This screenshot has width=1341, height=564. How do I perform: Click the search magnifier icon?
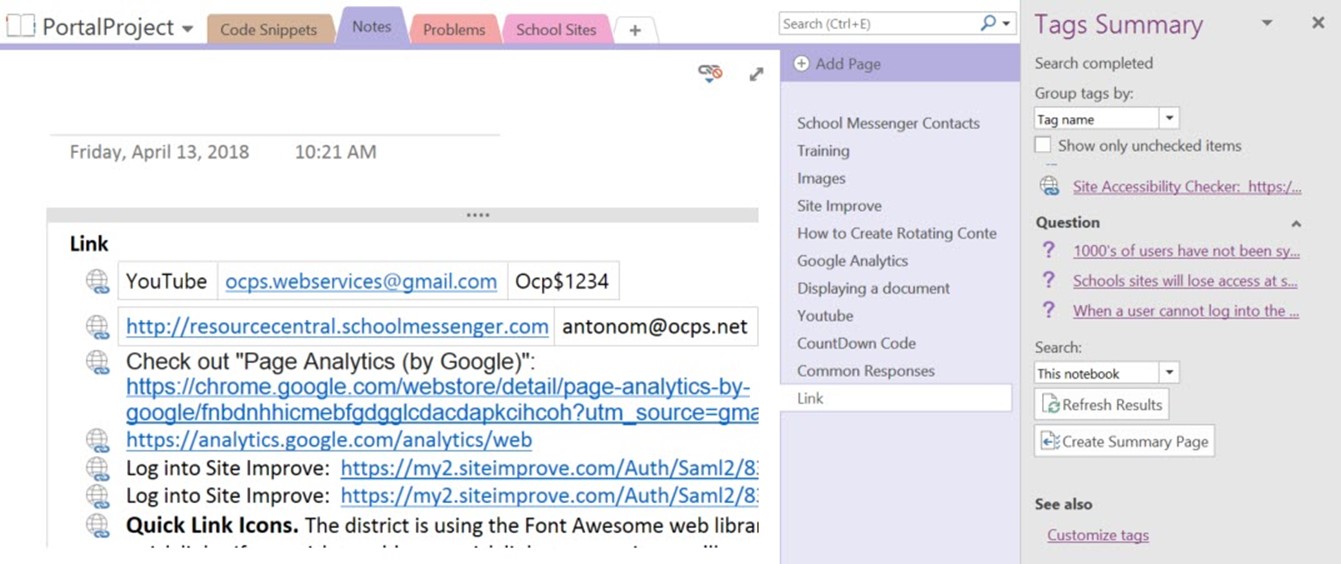tap(988, 23)
